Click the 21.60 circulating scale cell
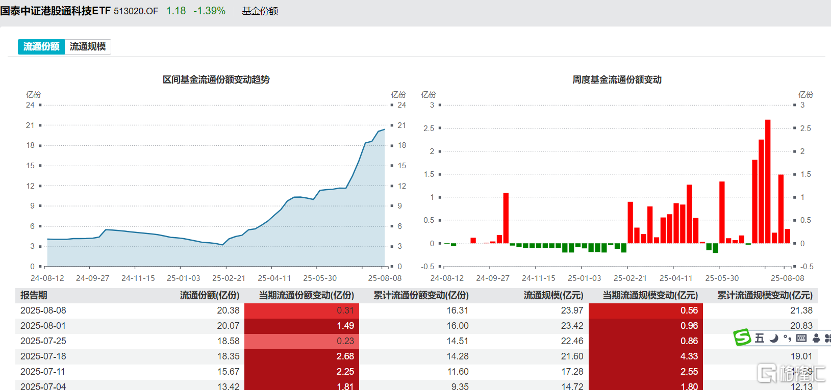The image size is (832, 390). click(x=572, y=356)
